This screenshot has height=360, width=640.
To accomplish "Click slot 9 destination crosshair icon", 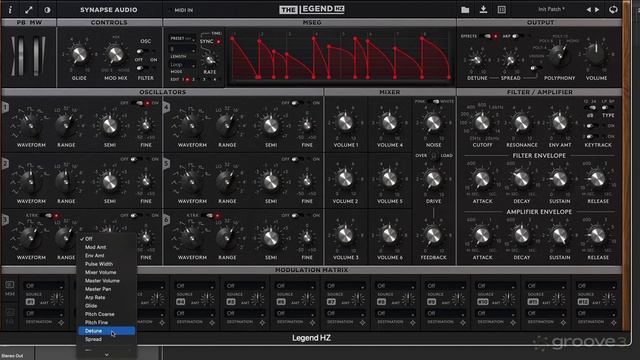I will [463, 322].
